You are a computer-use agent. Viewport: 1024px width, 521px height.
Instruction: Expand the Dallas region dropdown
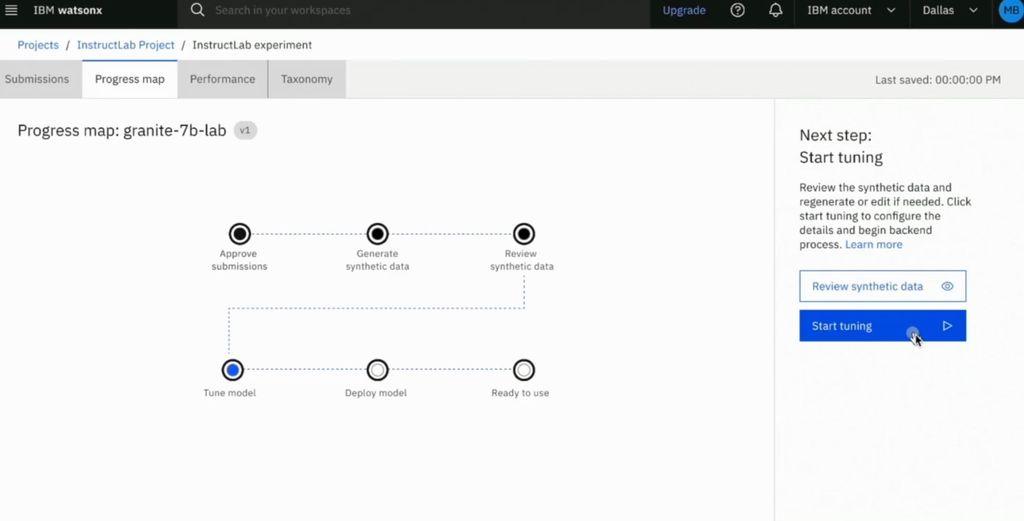950,10
